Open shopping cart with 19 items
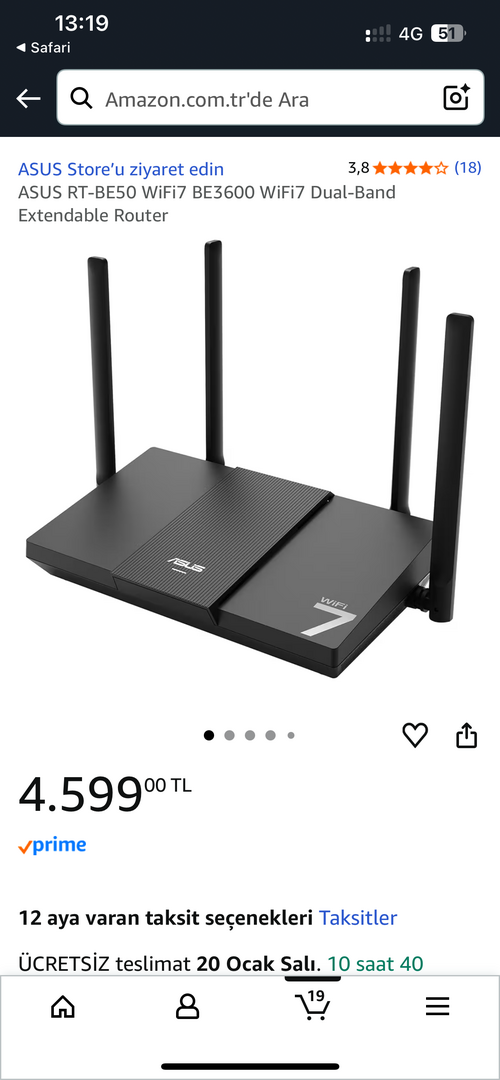500x1080 pixels. point(312,1006)
